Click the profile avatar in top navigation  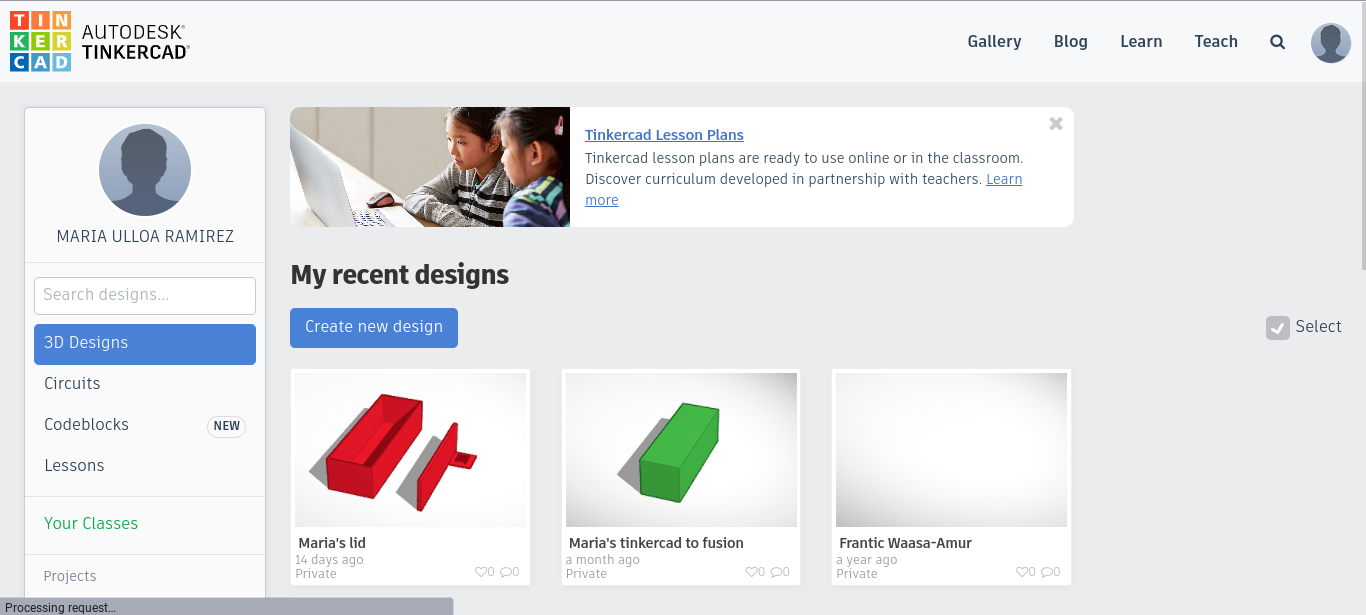[x=1330, y=42]
